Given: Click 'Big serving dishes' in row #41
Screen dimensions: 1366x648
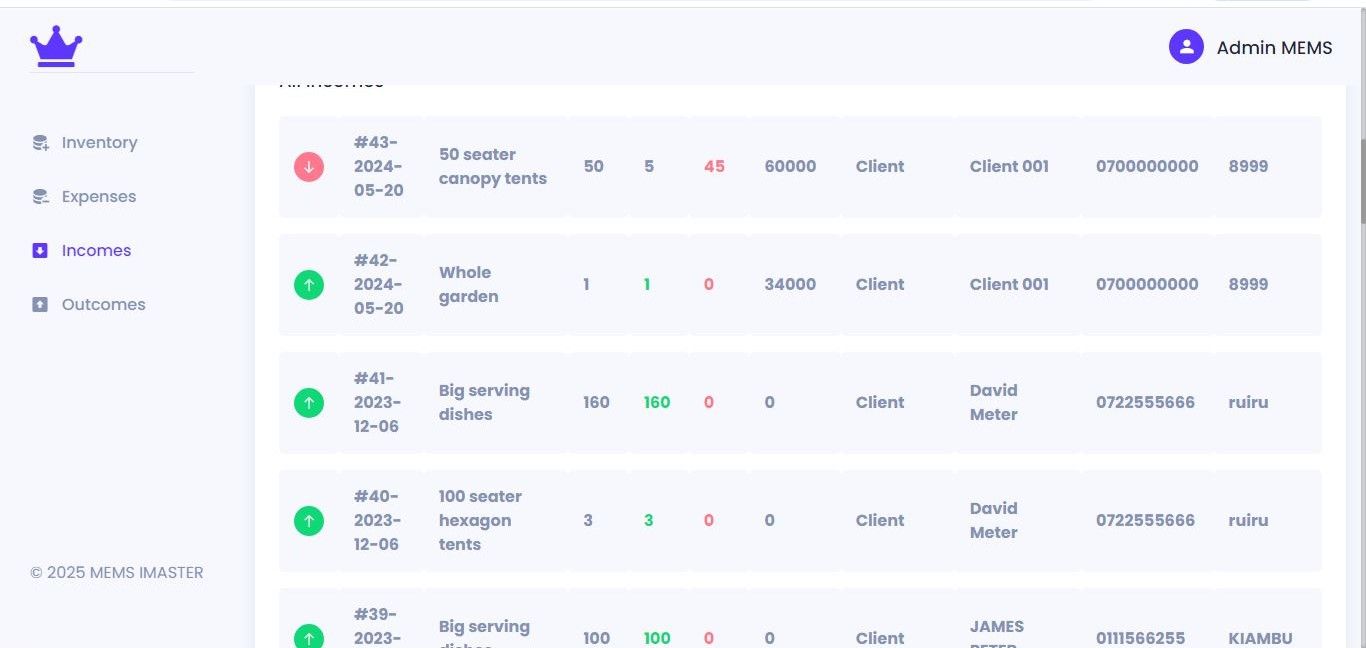Looking at the screenshot, I should (484, 403).
